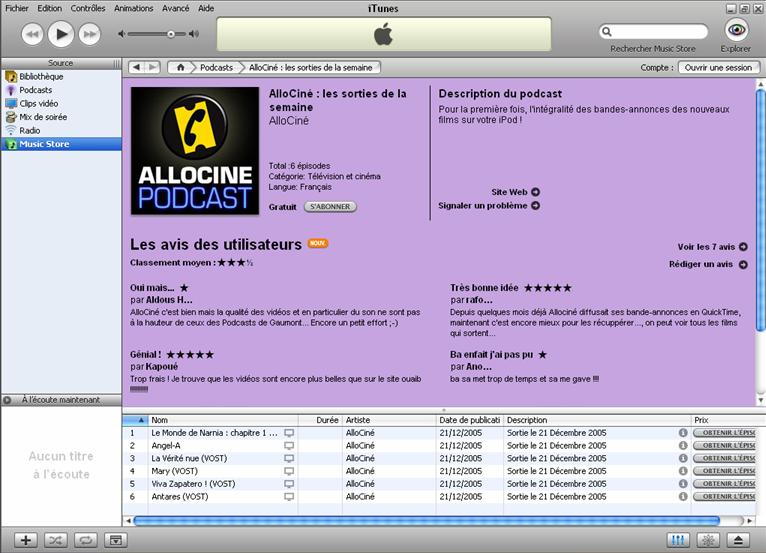The image size is (766, 553).
Task: Click the sort arrow column header
Action: (x=135, y=420)
